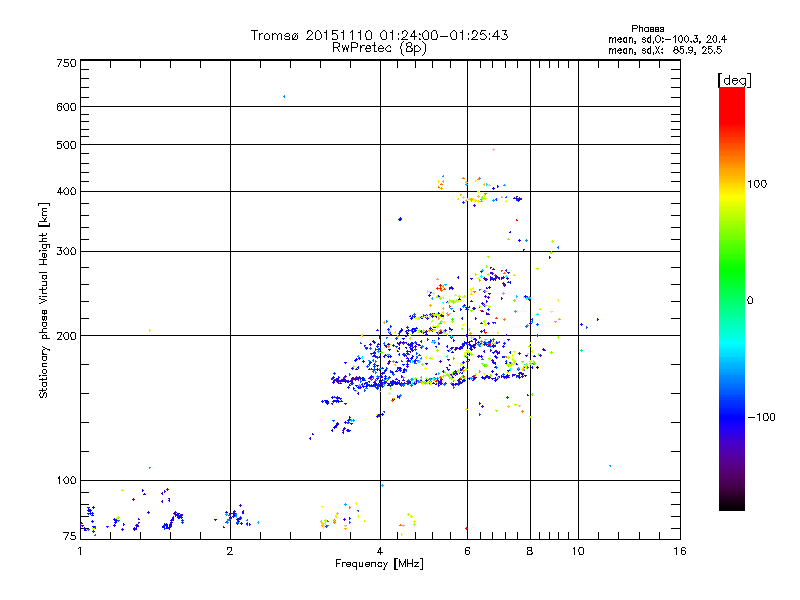Click the plot title 'Tromsø 20151110 01:24:00-01:25:43'
Image resolution: width=800 pixels, height=600 pixels.
(x=379, y=35)
